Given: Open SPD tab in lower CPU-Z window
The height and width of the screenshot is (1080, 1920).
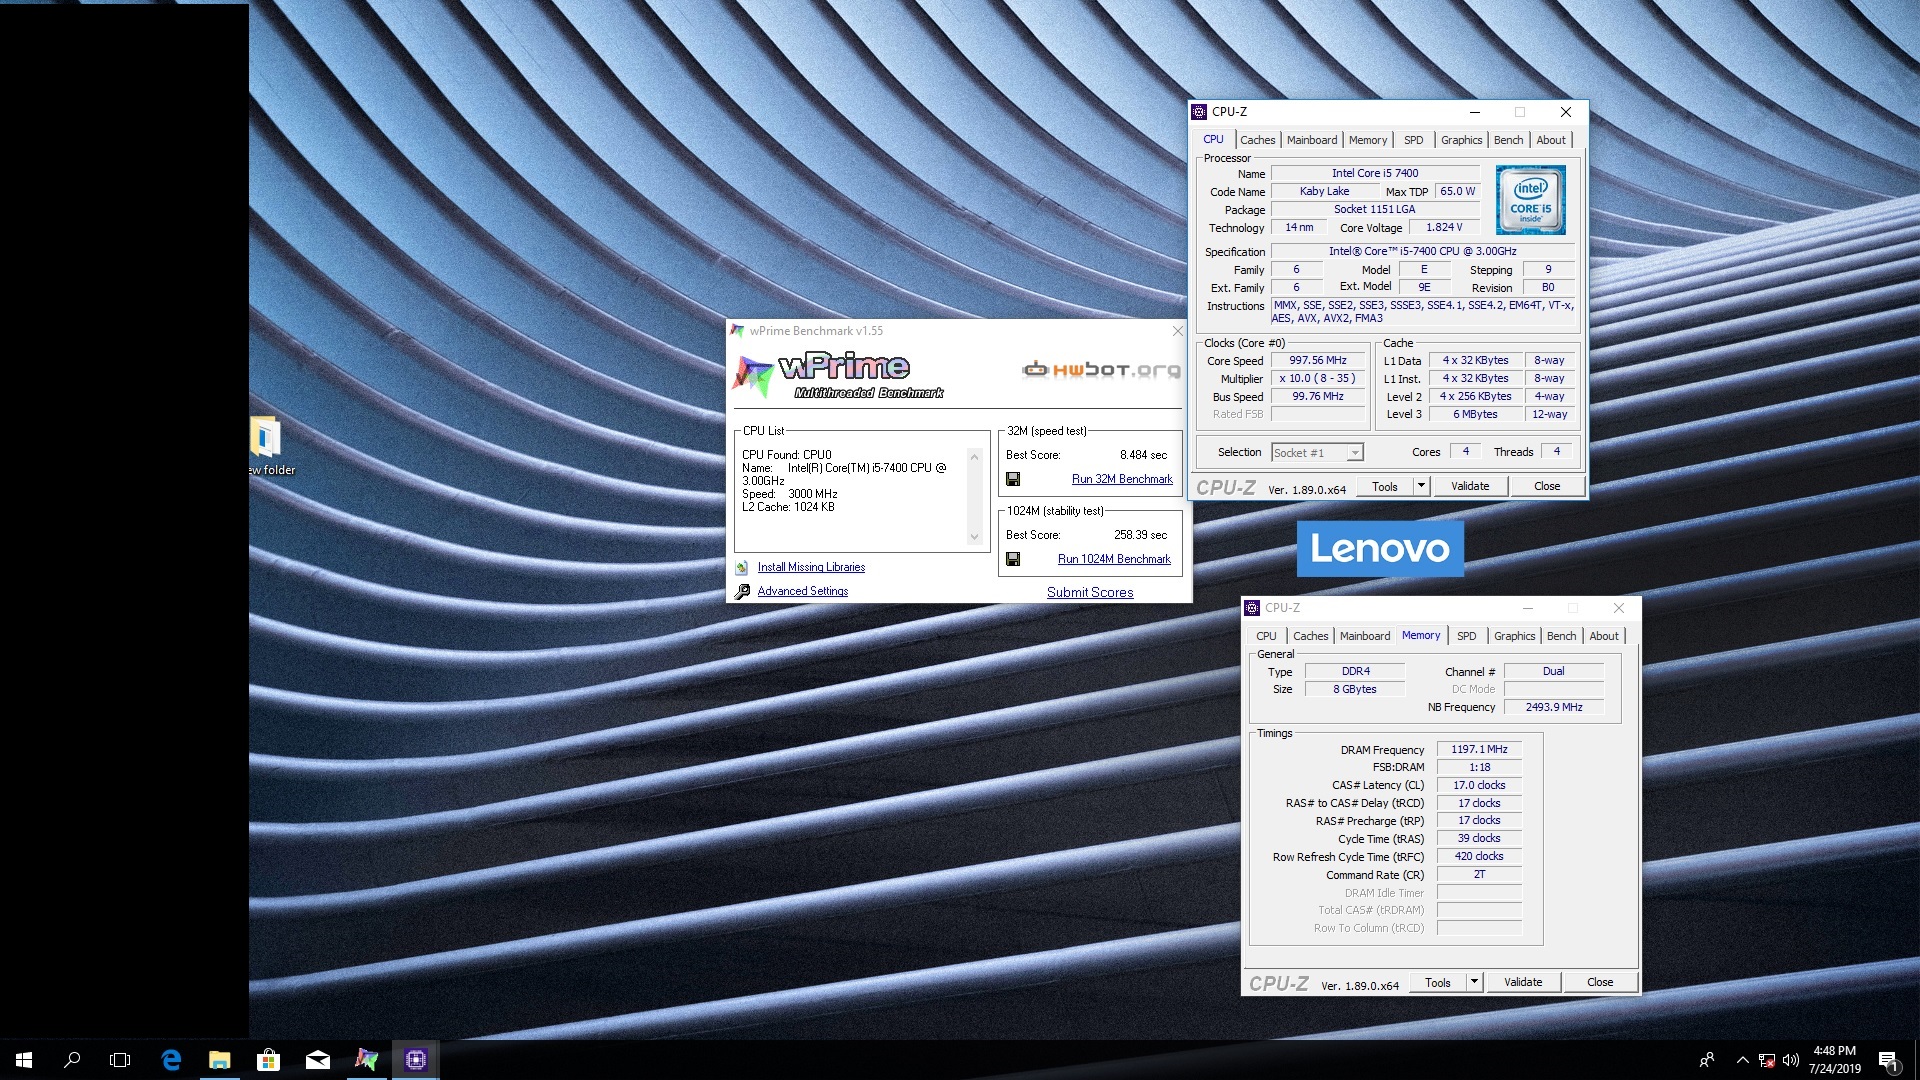Looking at the screenshot, I should click(1467, 636).
